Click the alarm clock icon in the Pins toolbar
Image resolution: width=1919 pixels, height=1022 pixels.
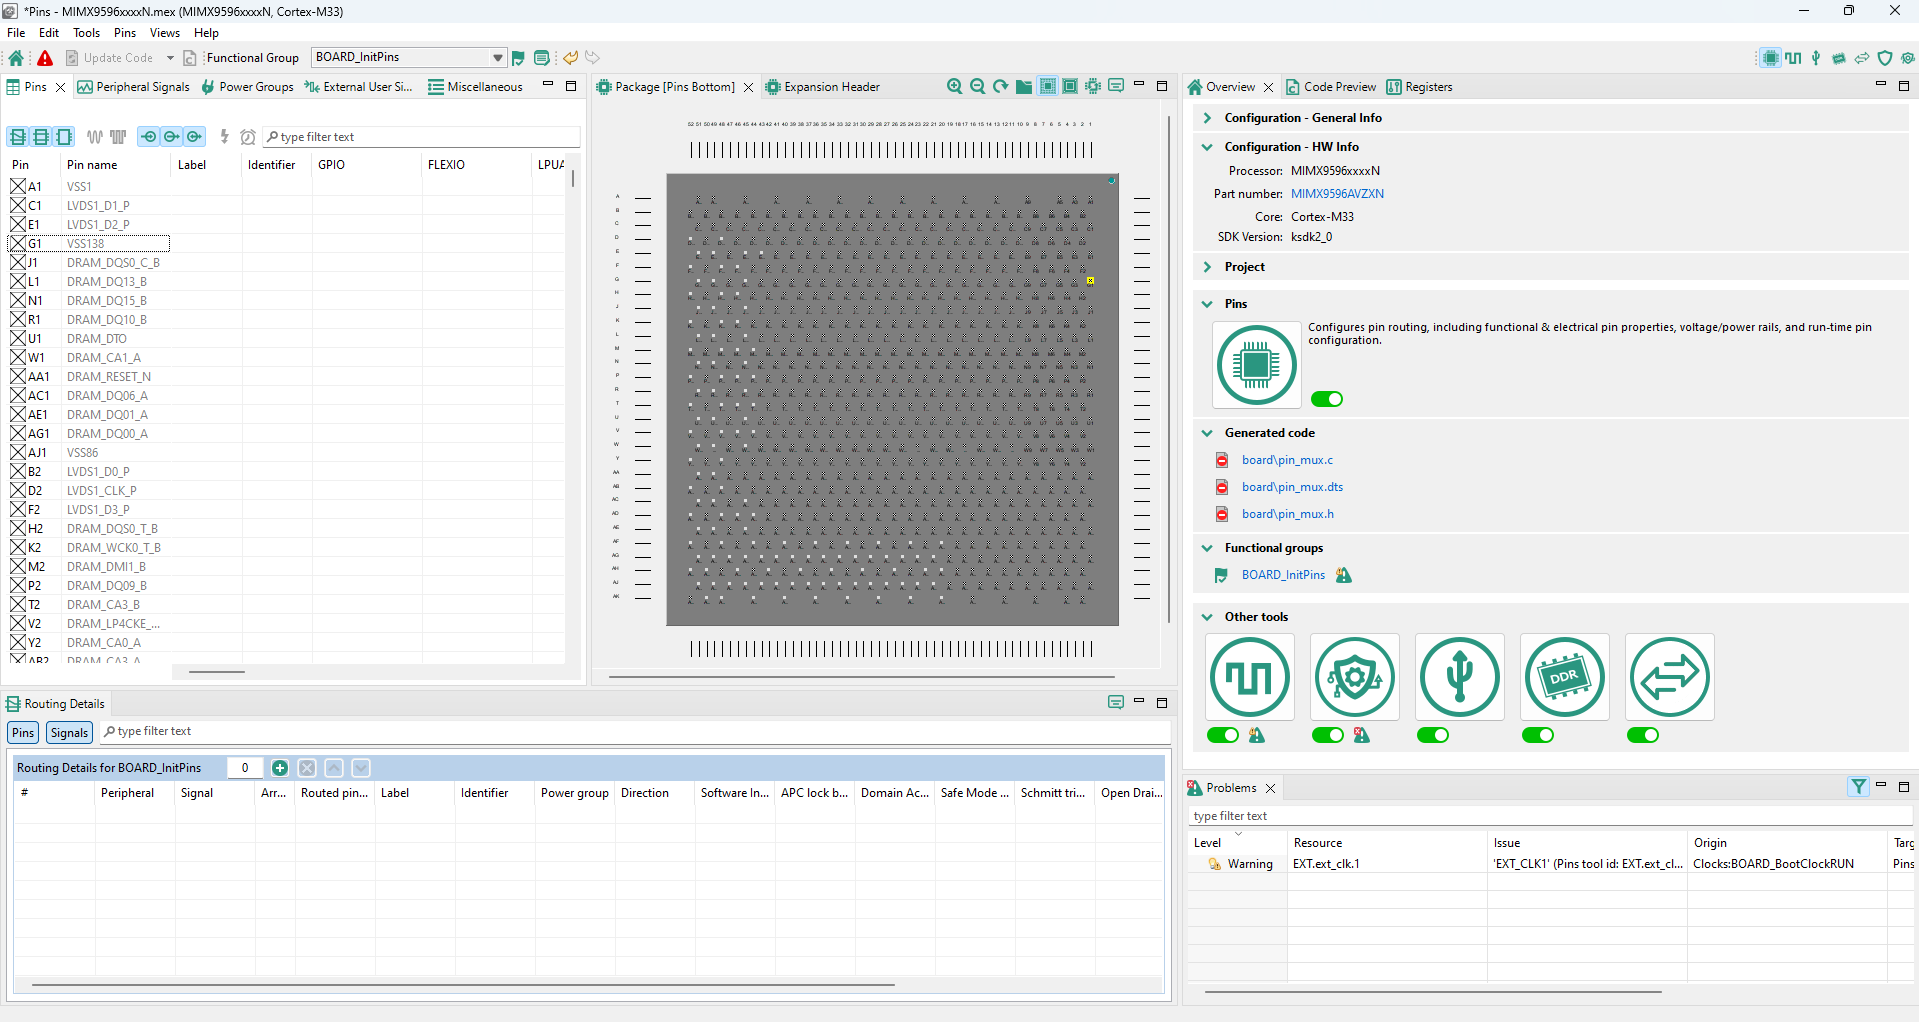[248, 136]
